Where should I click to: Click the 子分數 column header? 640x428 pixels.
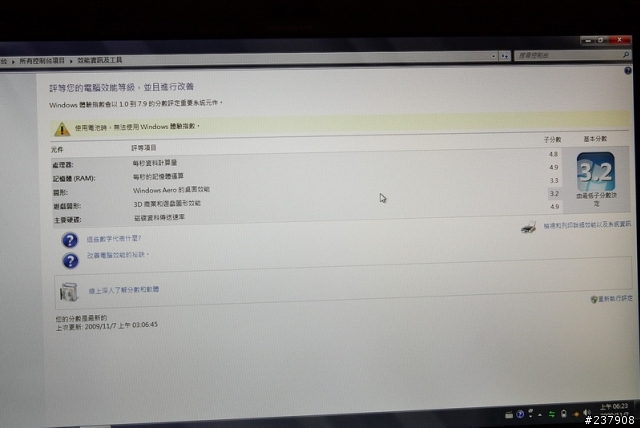pos(552,140)
